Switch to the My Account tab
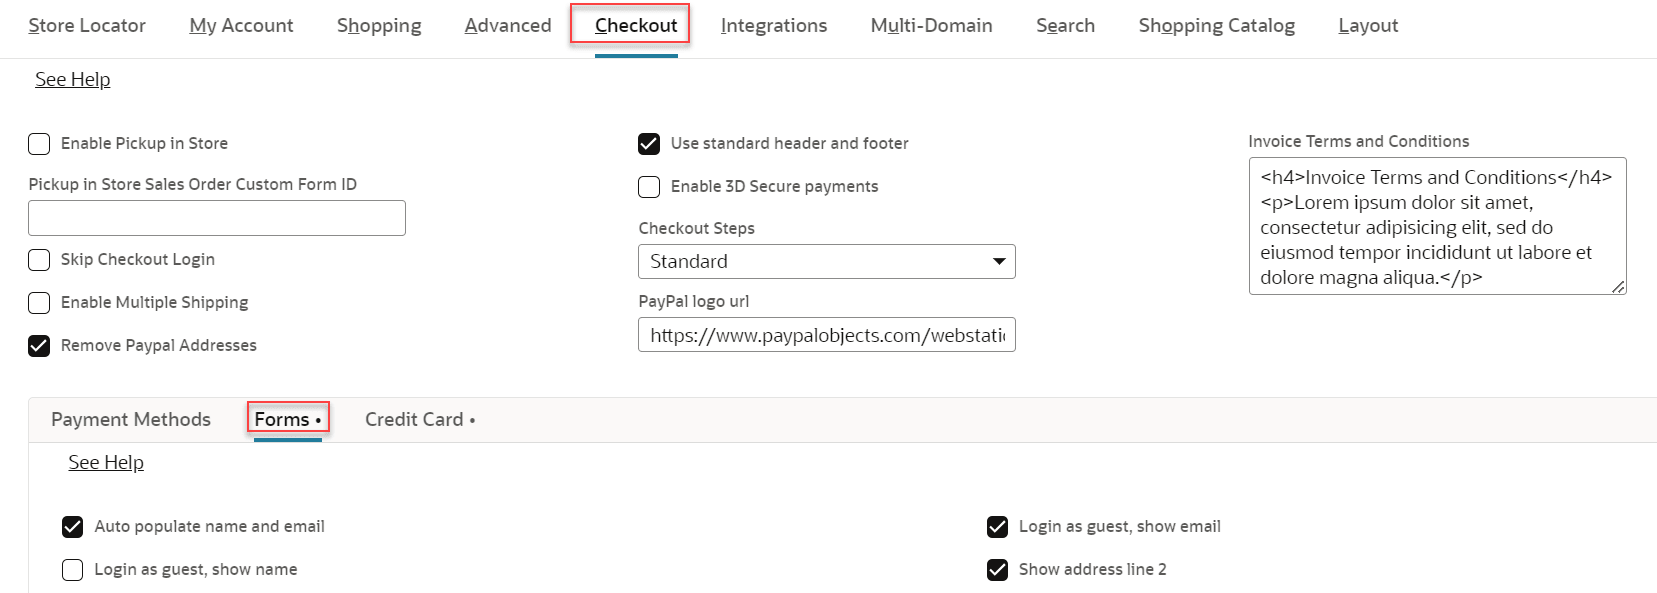Screen dimensions: 1657x593 (241, 26)
